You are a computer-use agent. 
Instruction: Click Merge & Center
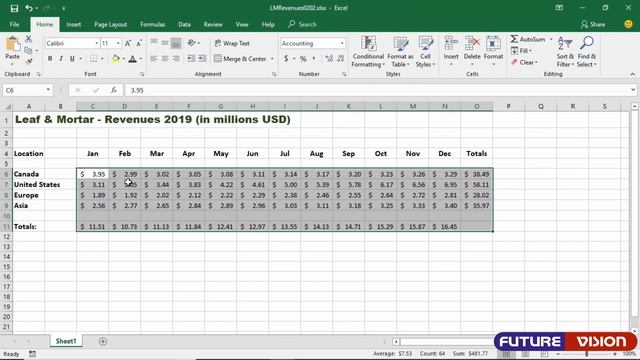[x=240, y=59]
